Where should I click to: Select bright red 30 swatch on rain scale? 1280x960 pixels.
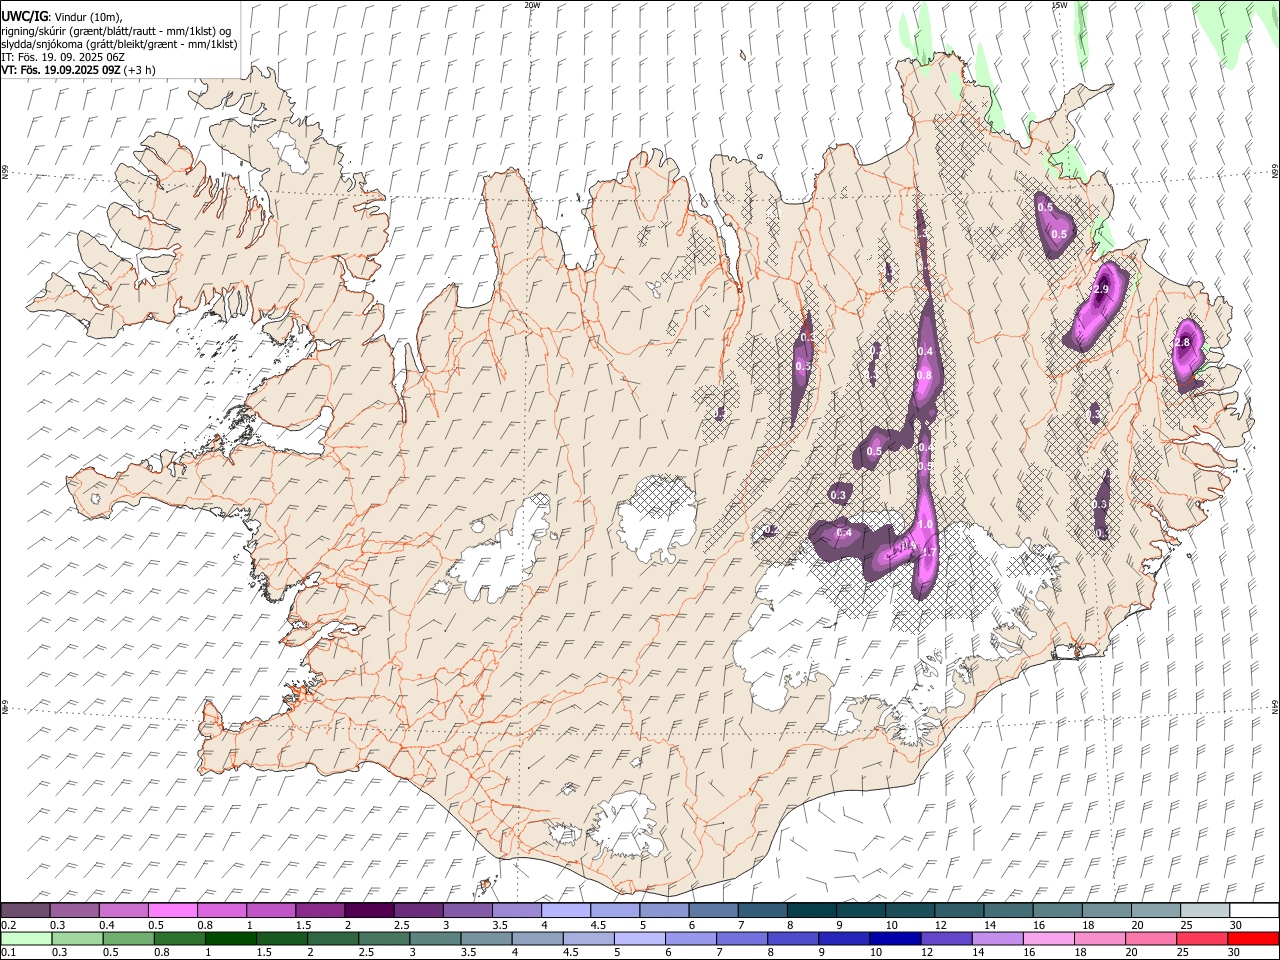pyautogui.click(x=1253, y=938)
